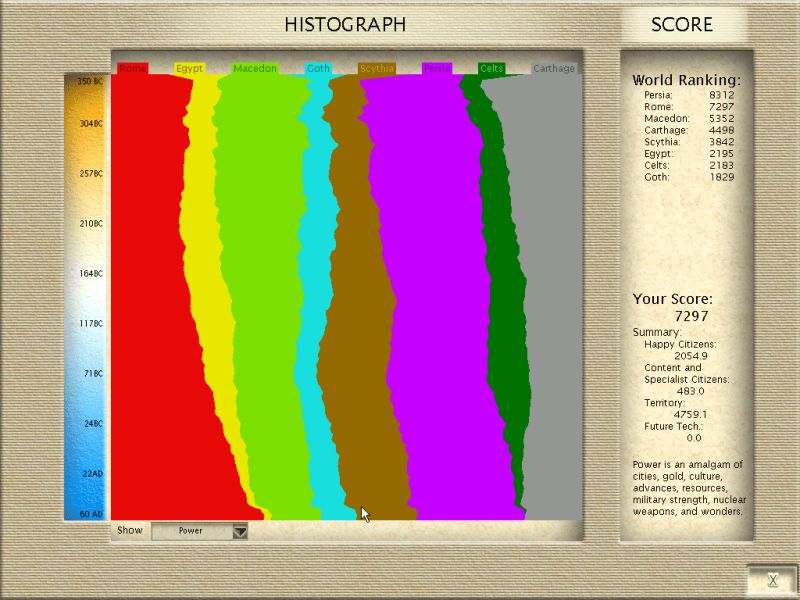Image resolution: width=800 pixels, height=600 pixels.
Task: Click the Power combo box field
Action: click(x=191, y=531)
